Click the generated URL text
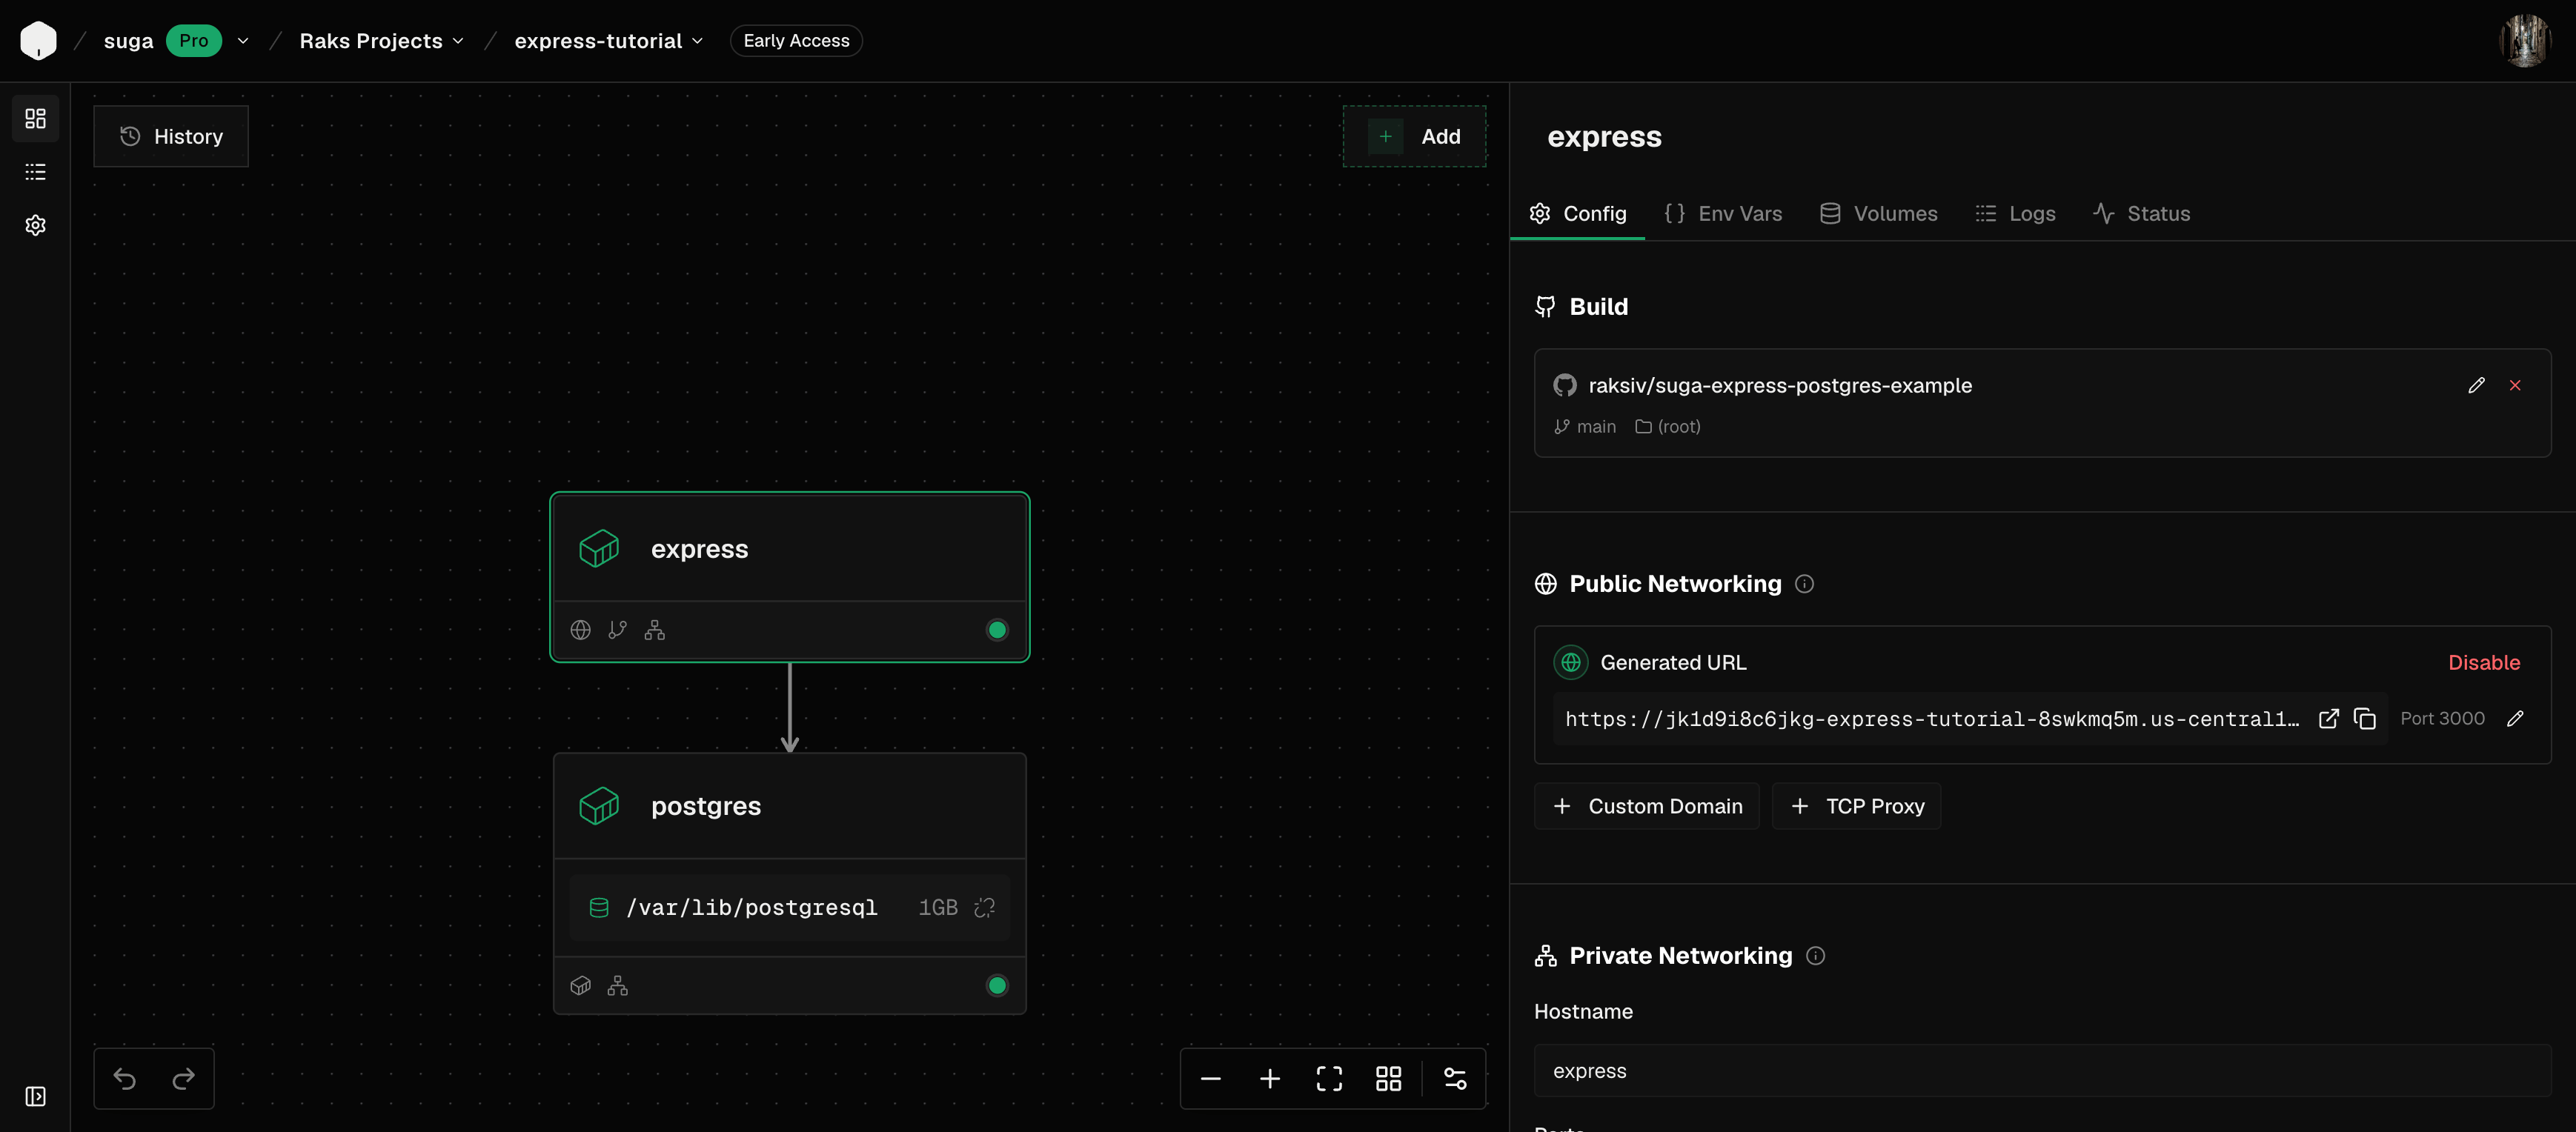This screenshot has width=2576, height=1132. coord(1931,719)
